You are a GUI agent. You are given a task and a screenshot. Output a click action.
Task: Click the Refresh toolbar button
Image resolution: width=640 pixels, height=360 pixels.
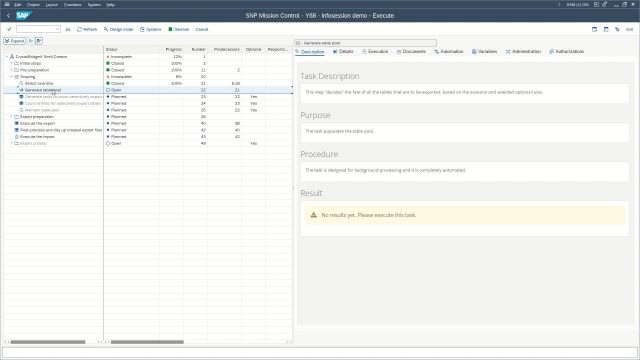point(87,29)
